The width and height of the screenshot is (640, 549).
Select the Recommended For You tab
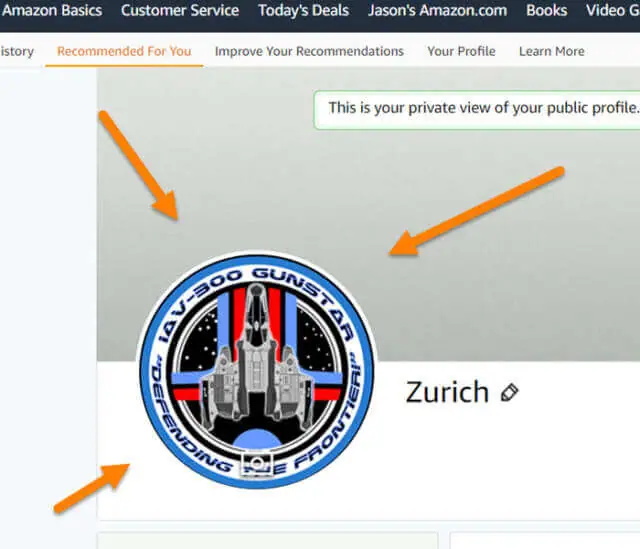(124, 51)
